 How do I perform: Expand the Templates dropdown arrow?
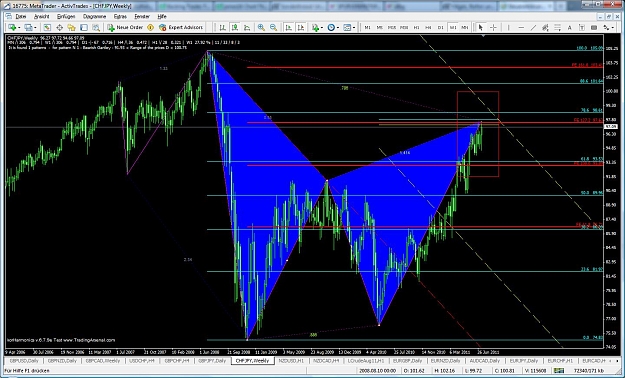coord(354,28)
